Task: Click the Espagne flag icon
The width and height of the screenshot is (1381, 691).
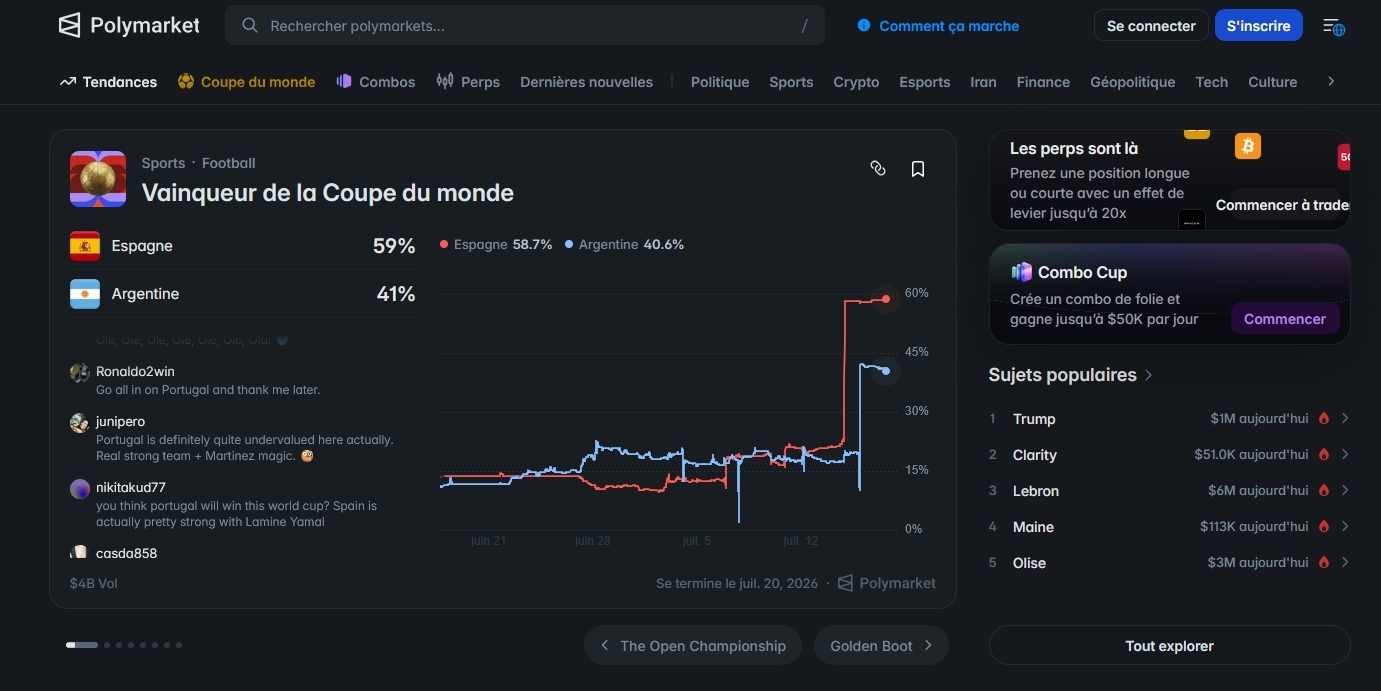Action: pyautogui.click(x=85, y=246)
